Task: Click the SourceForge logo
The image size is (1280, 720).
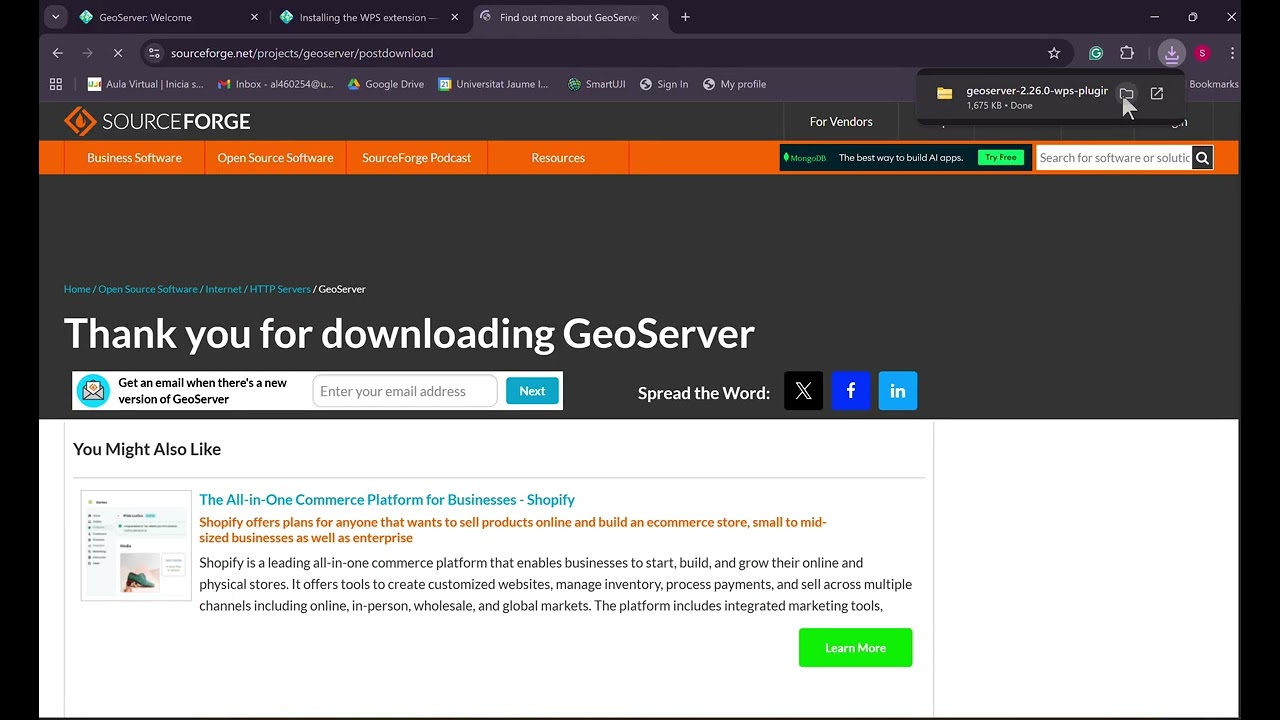Action: 157,121
